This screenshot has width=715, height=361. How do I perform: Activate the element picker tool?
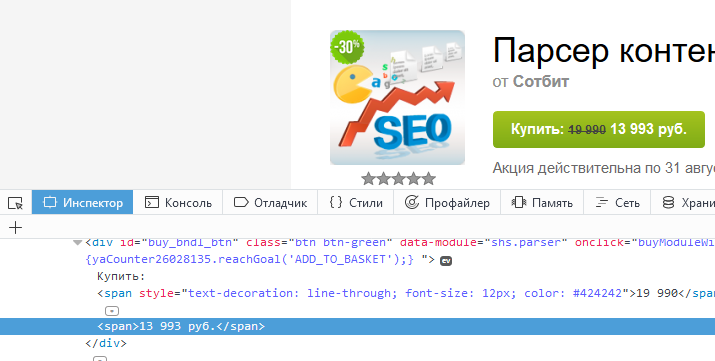(x=16, y=203)
